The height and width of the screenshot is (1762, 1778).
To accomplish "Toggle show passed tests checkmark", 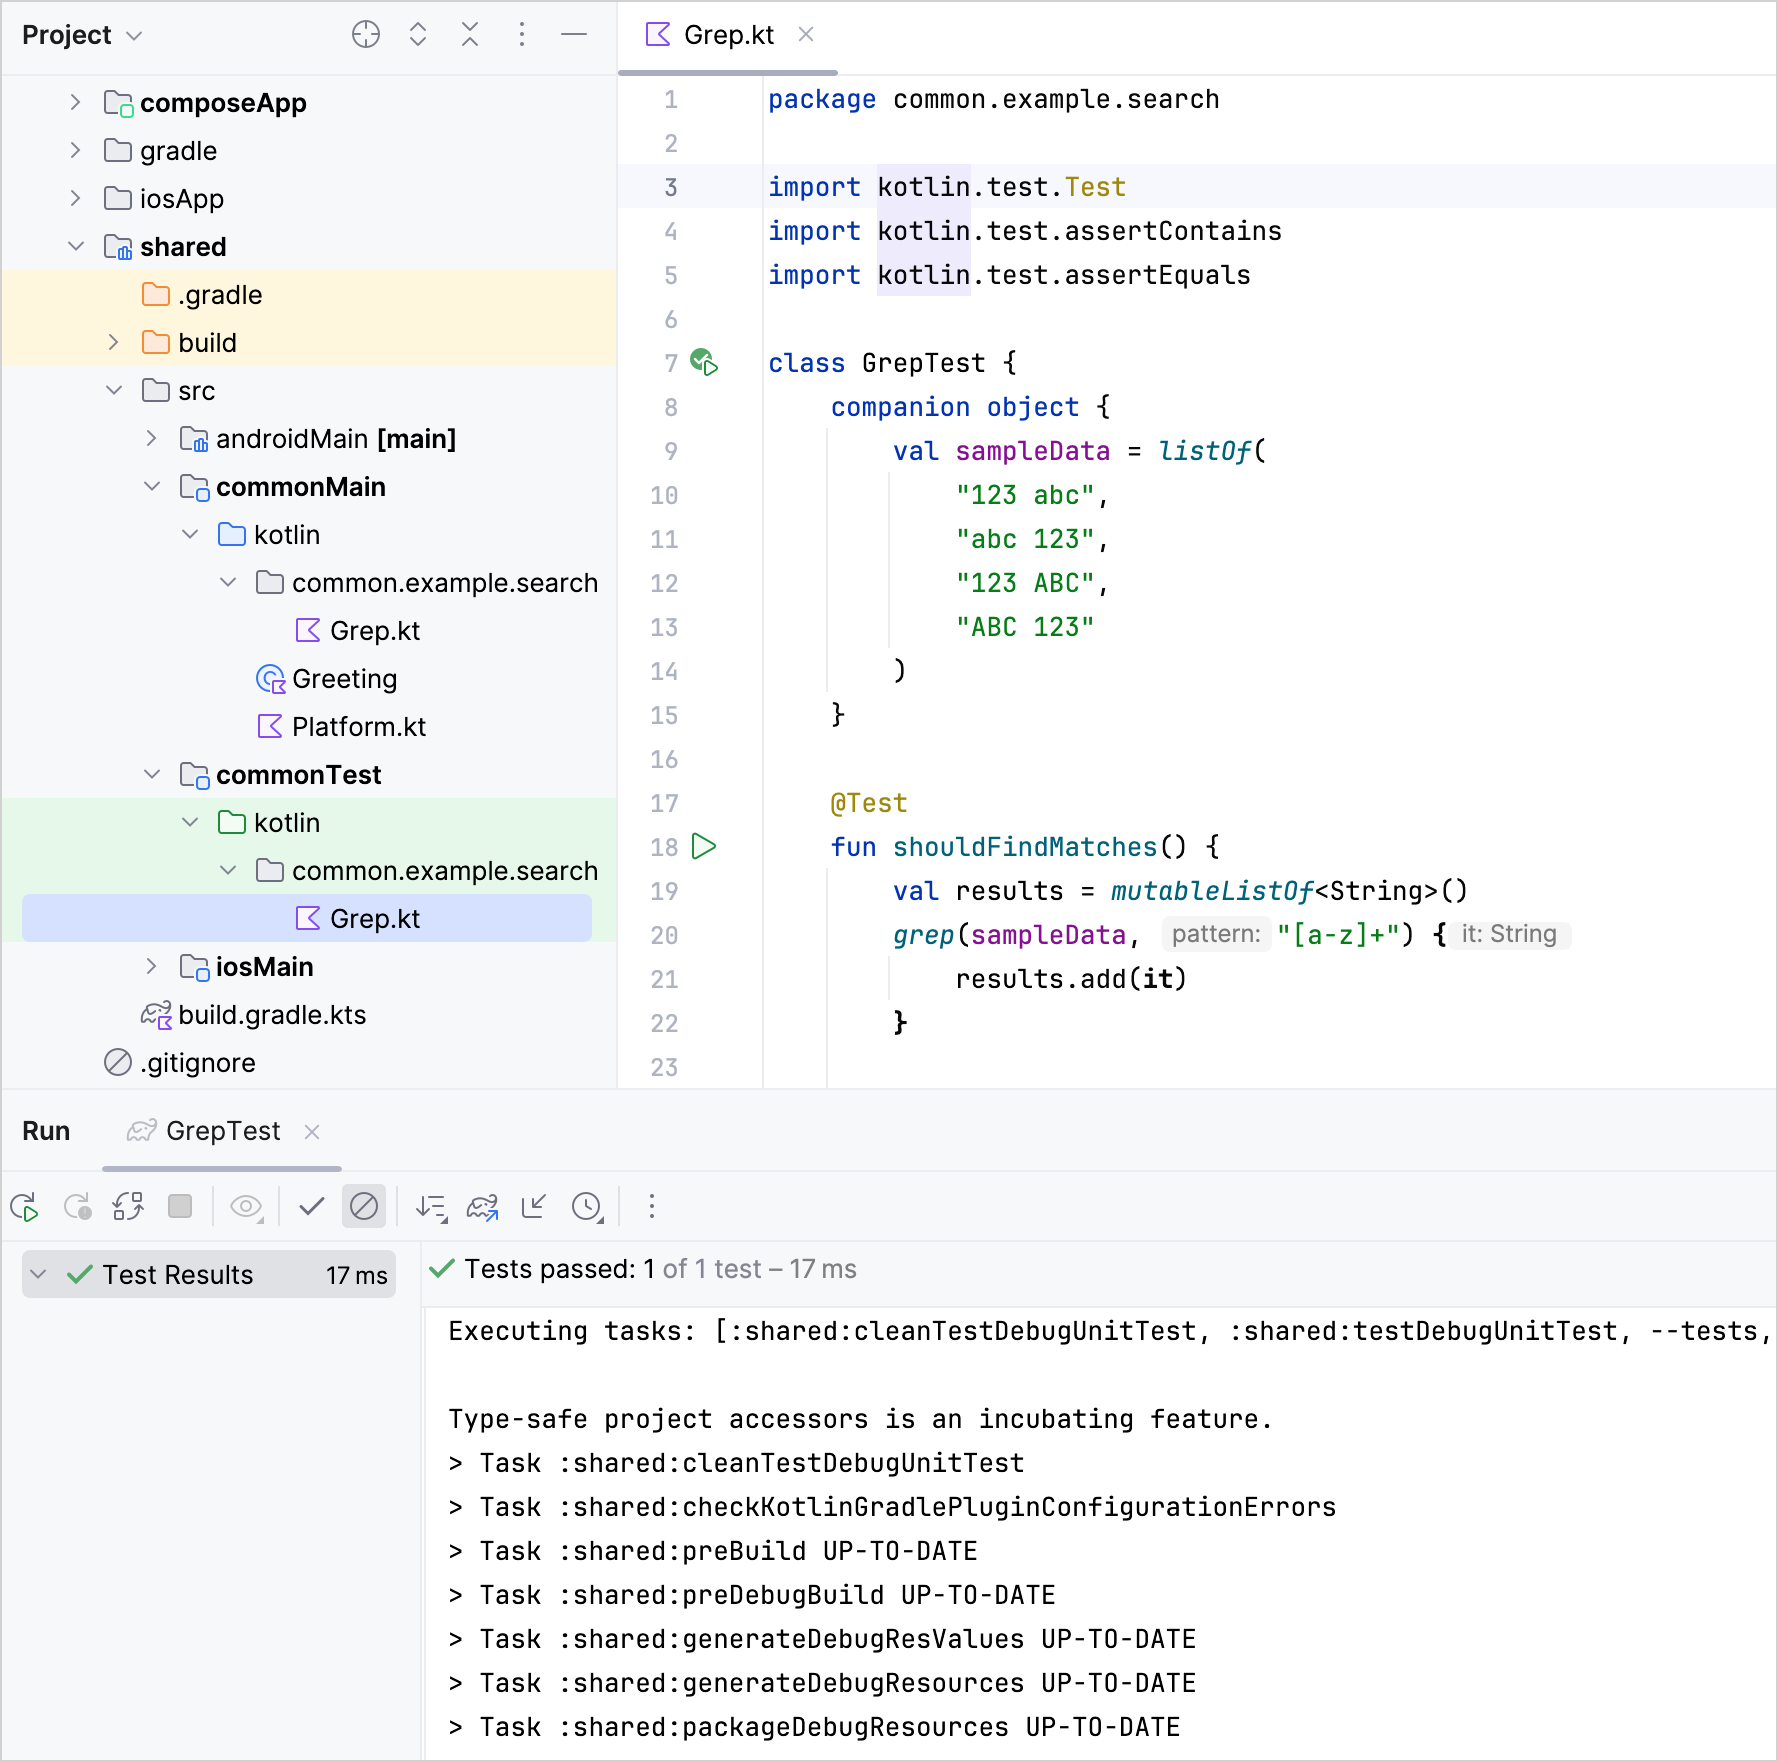I will pos(310,1206).
